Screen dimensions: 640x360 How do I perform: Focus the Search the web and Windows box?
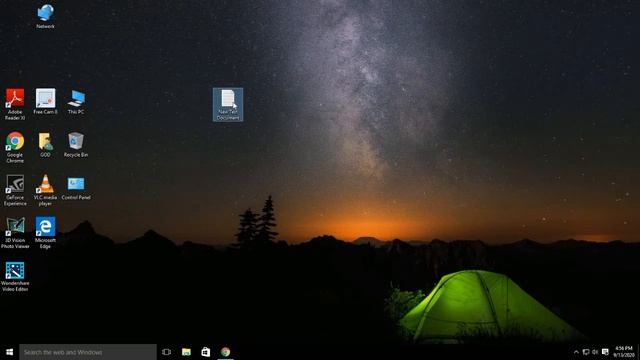point(88,352)
